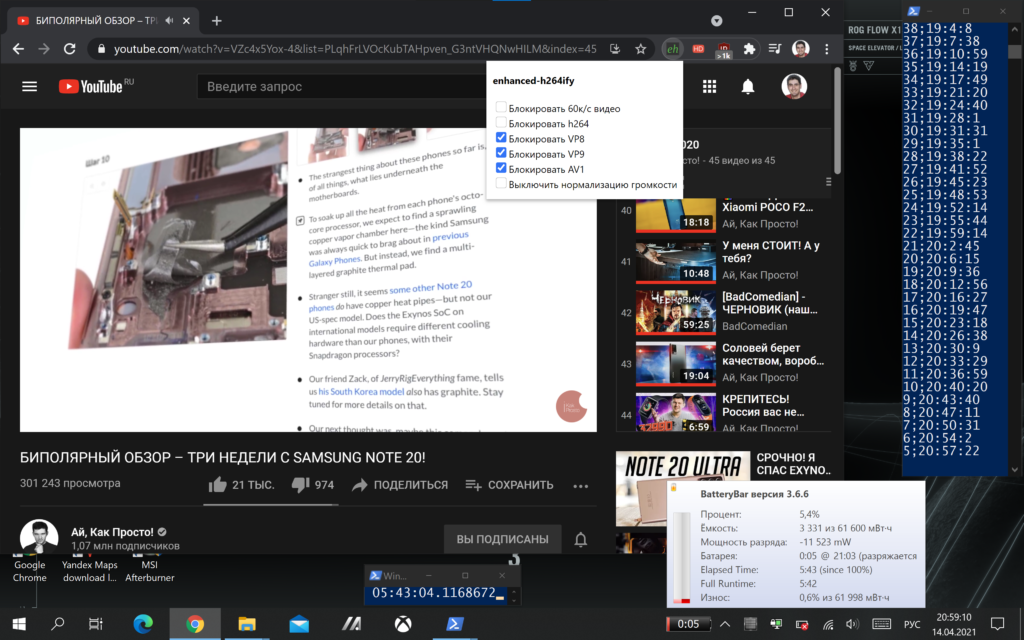Open the Windows action center
Image resolution: width=1024 pixels, height=640 pixels.
pos(997,624)
